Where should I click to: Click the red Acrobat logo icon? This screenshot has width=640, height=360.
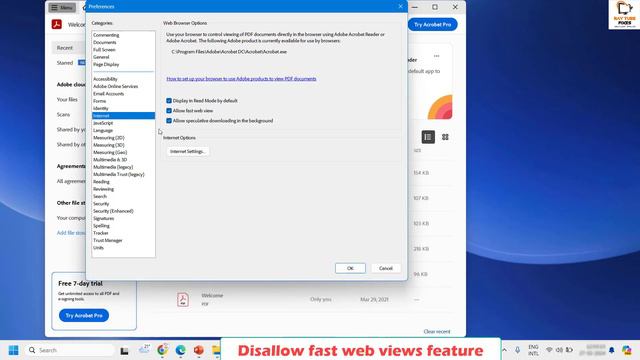click(x=57, y=24)
